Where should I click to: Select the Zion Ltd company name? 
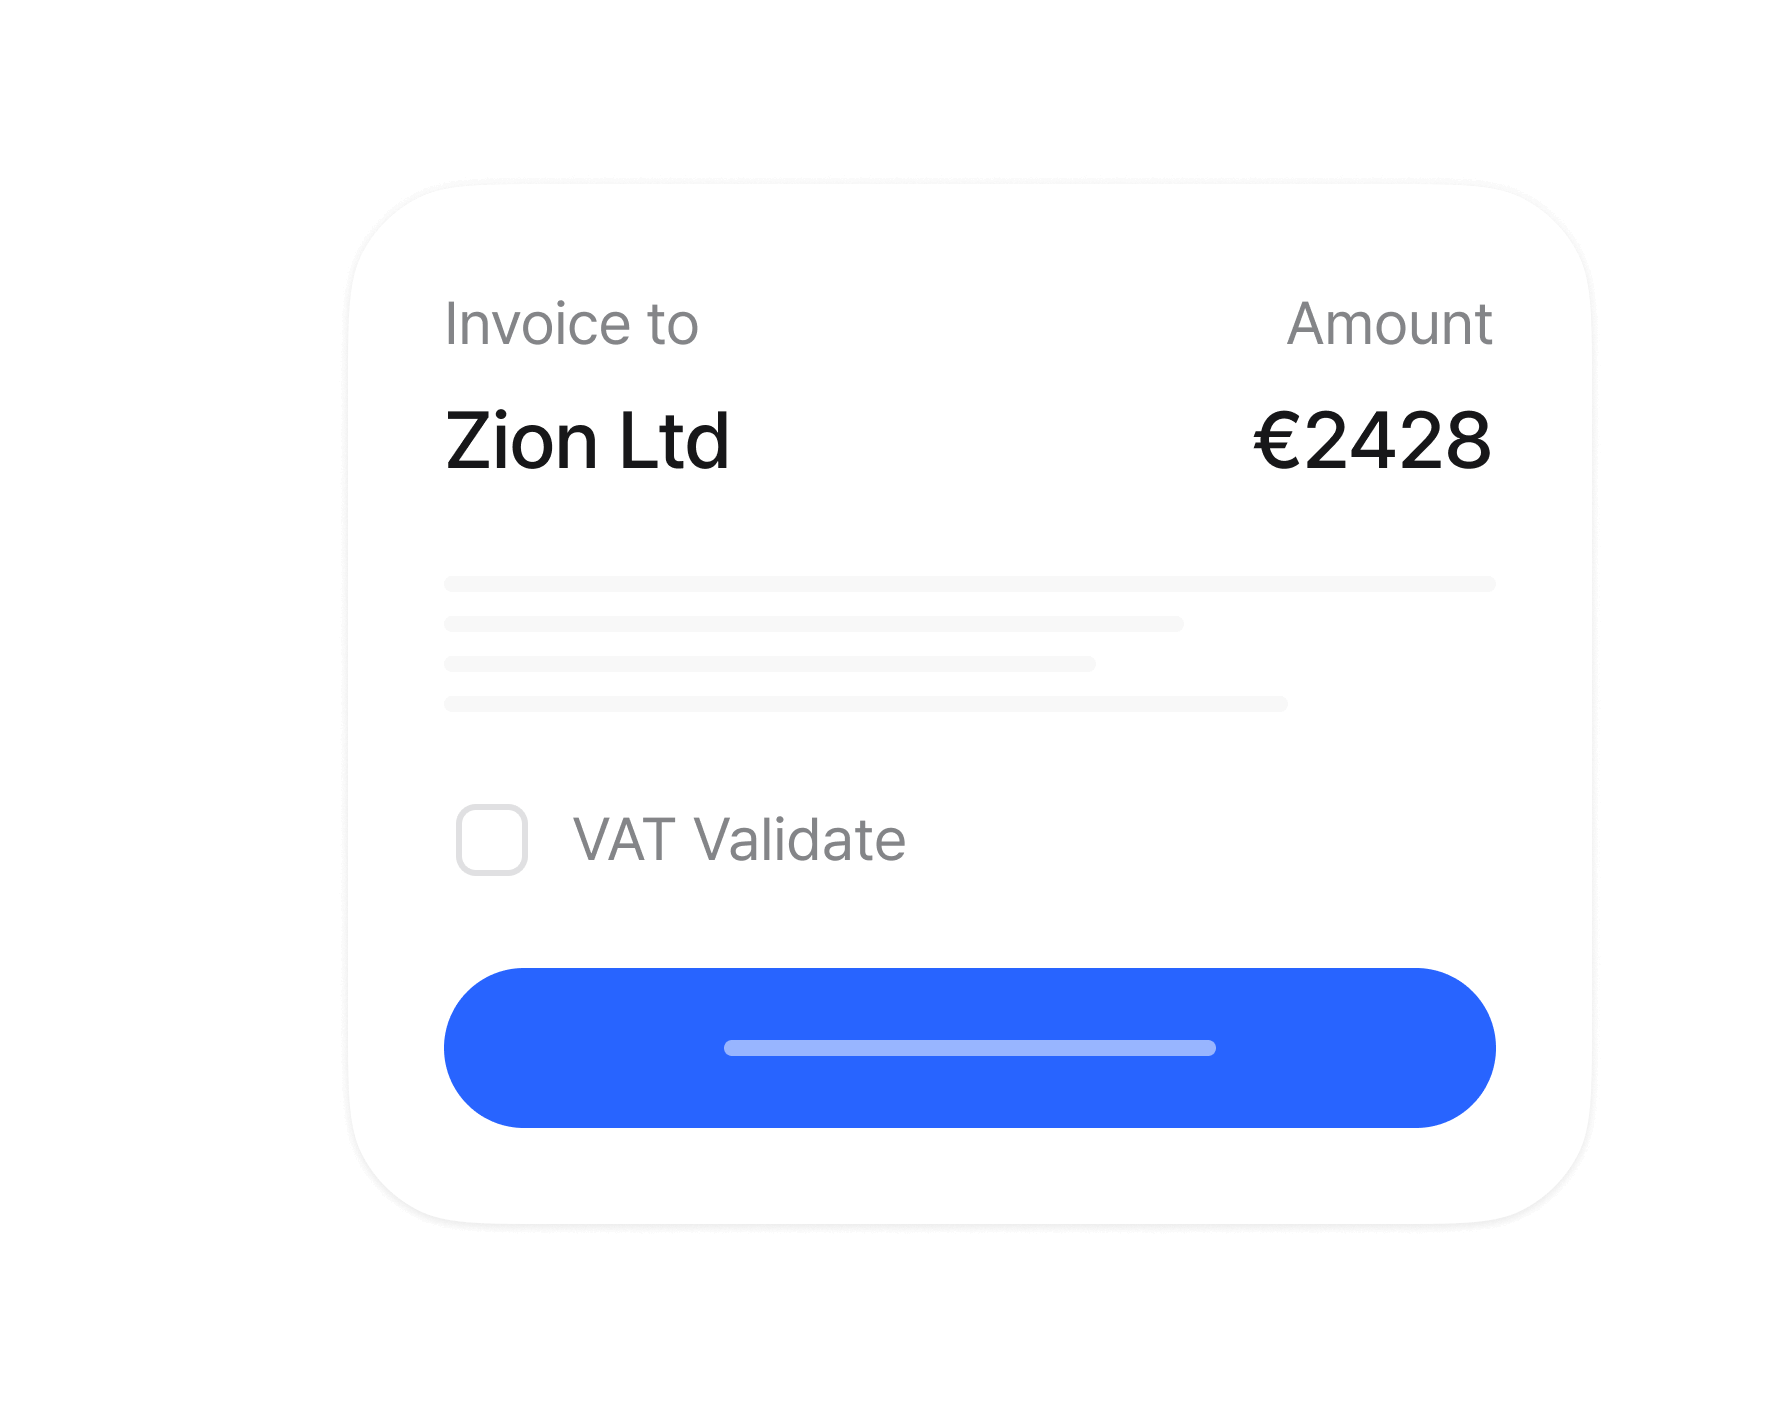coord(587,441)
